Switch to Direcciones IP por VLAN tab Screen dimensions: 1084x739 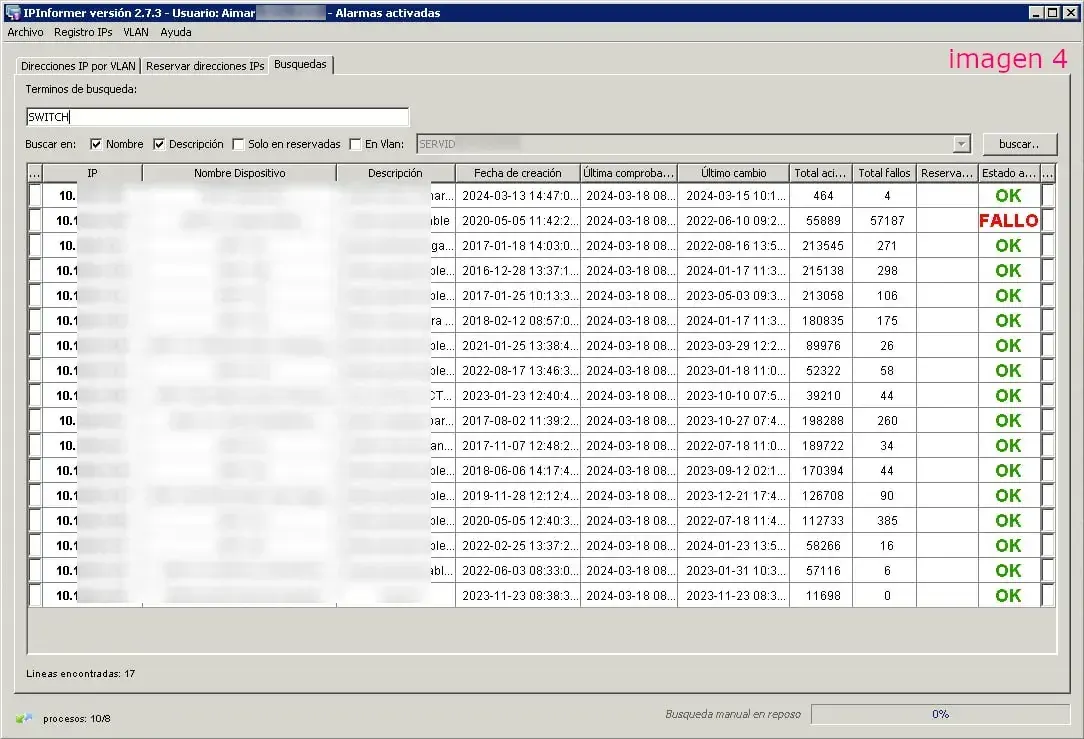click(77, 66)
